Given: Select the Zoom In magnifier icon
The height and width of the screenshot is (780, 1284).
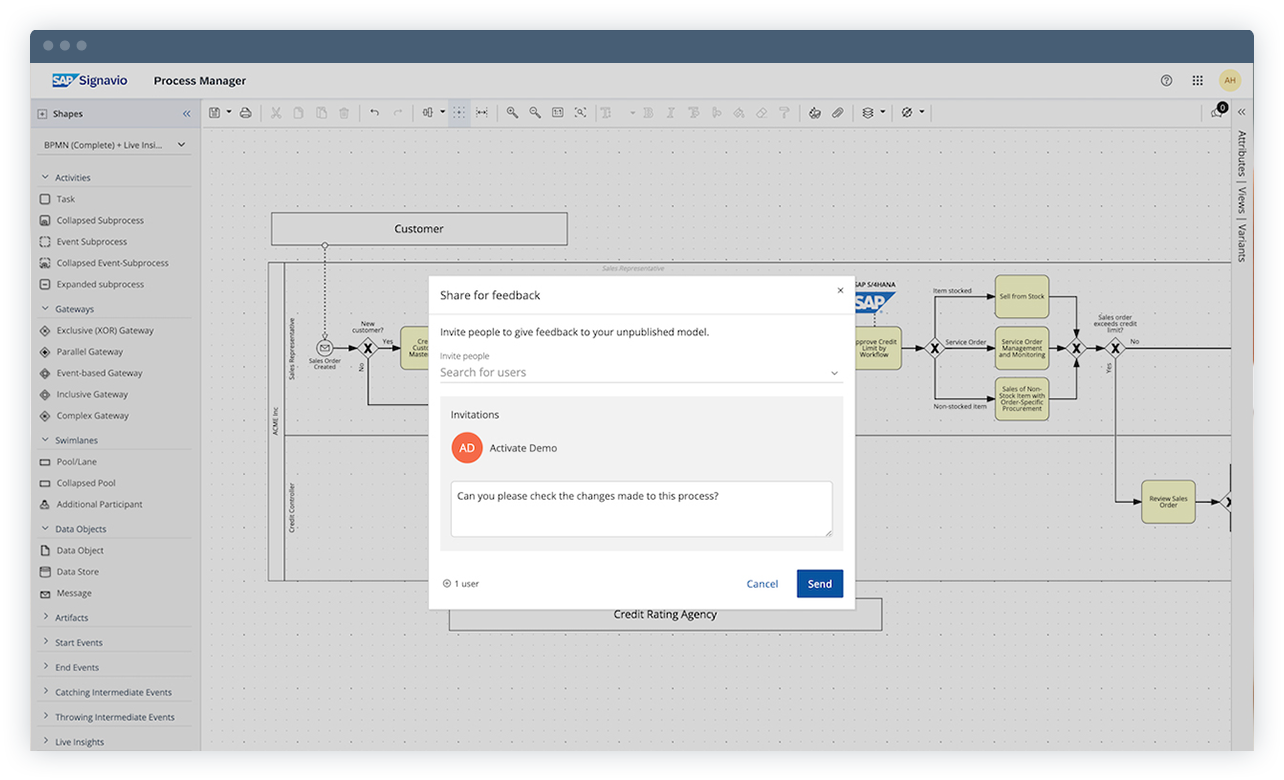Looking at the screenshot, I should pyautogui.click(x=513, y=112).
